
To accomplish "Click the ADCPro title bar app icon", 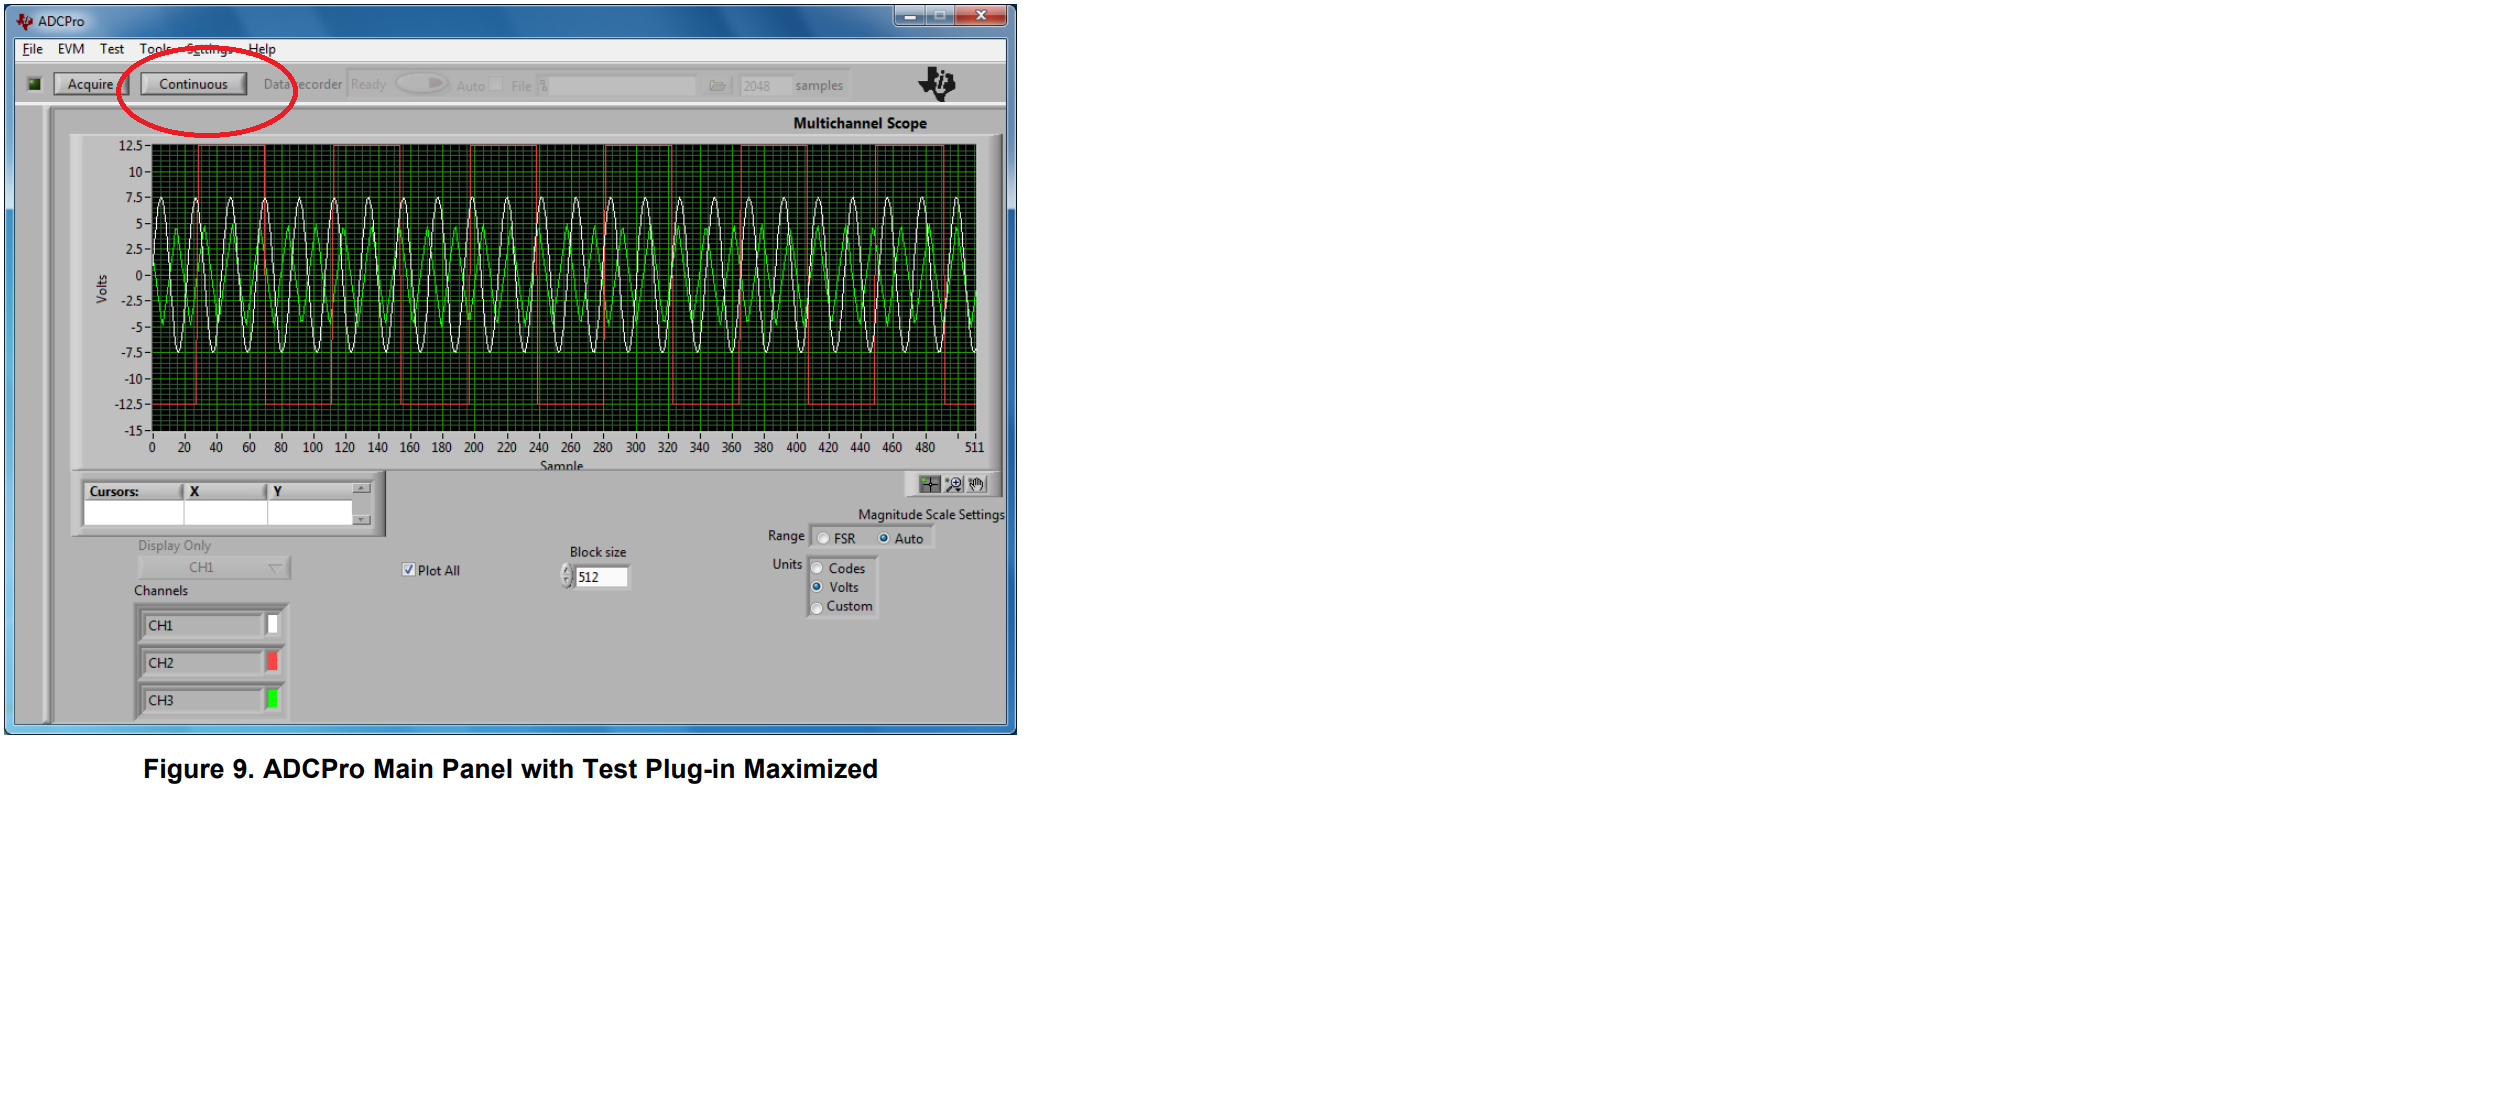I will point(24,20).
